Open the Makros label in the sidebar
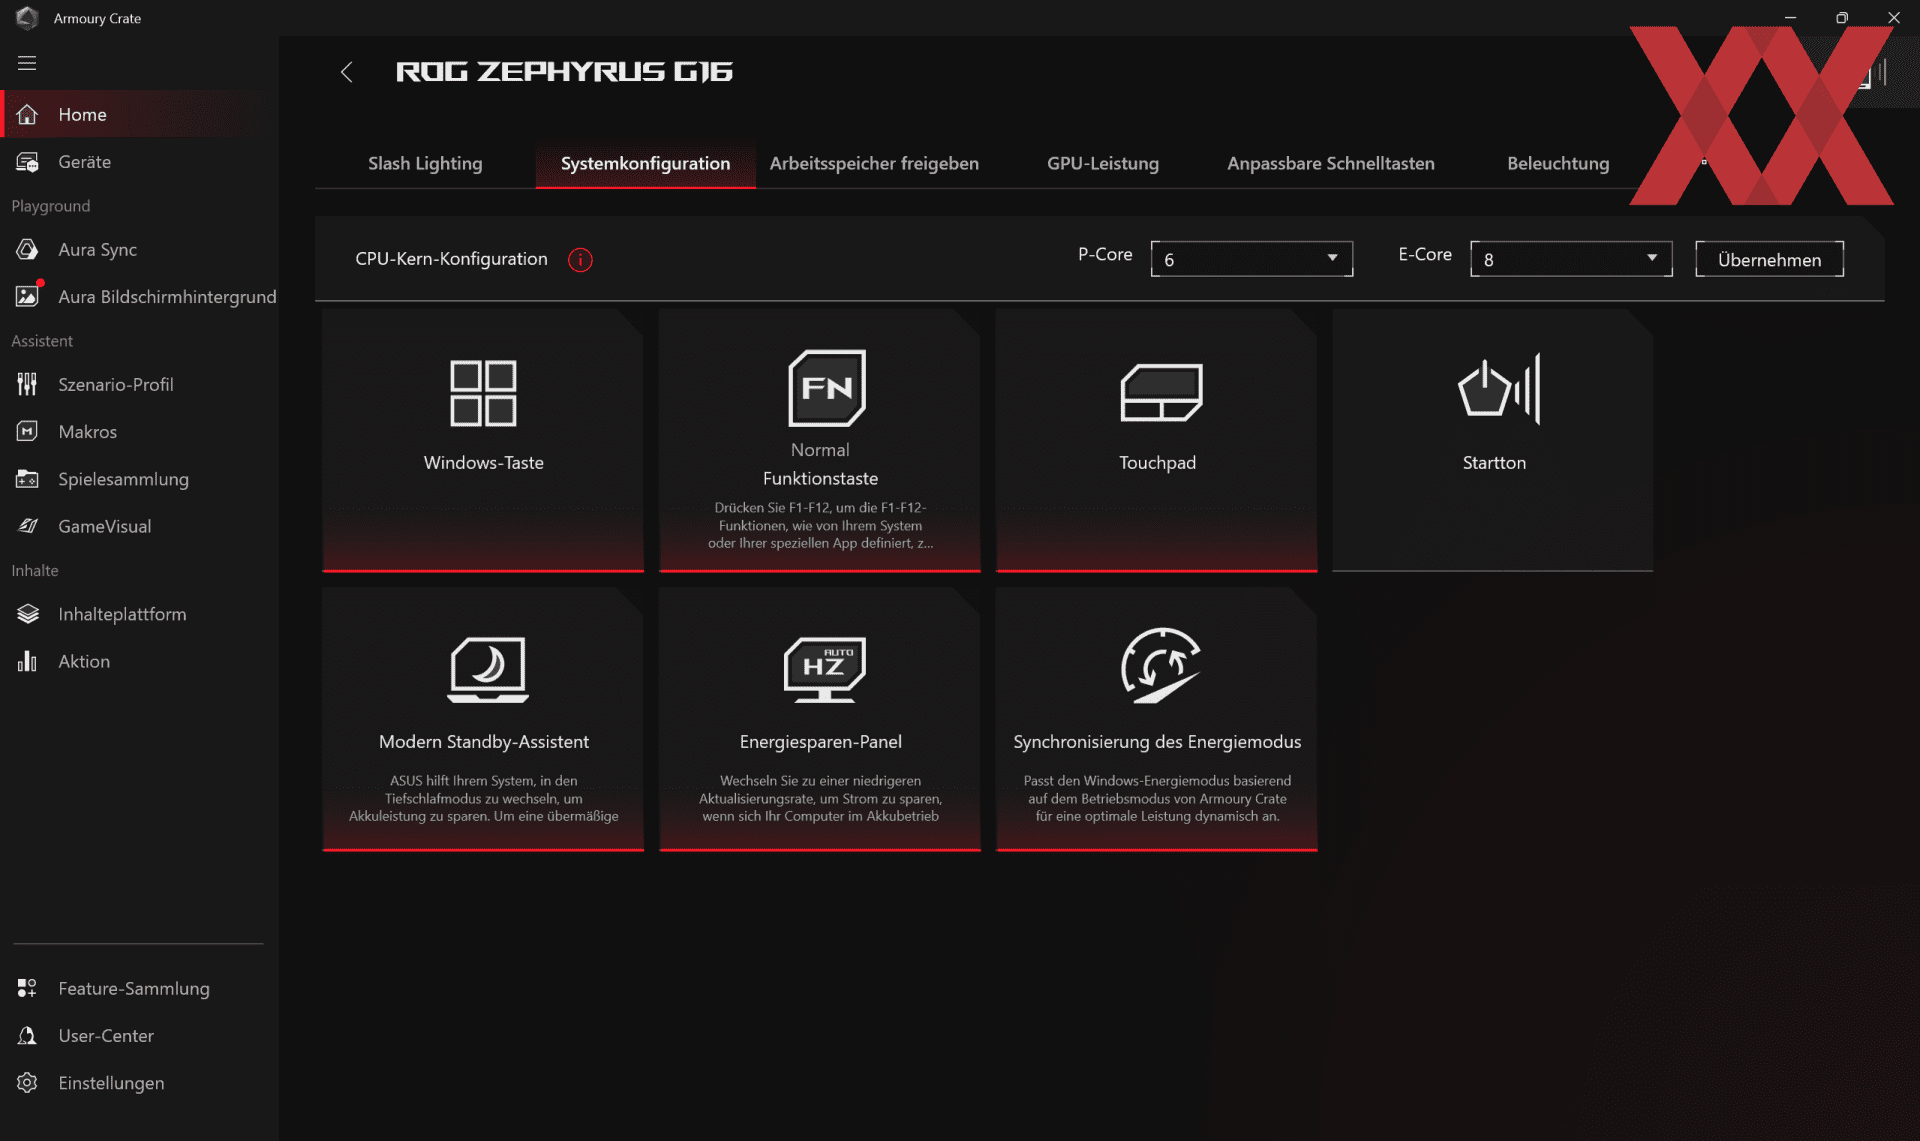The height and width of the screenshot is (1141, 1920). [88, 432]
